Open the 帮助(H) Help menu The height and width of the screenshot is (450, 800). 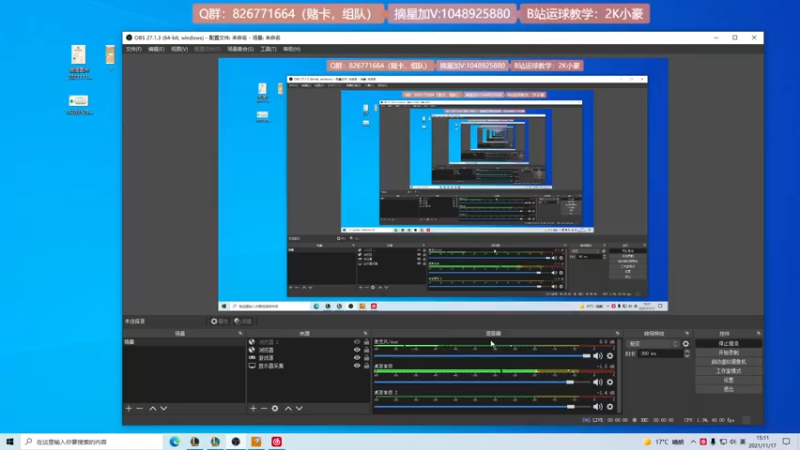pyautogui.click(x=292, y=49)
